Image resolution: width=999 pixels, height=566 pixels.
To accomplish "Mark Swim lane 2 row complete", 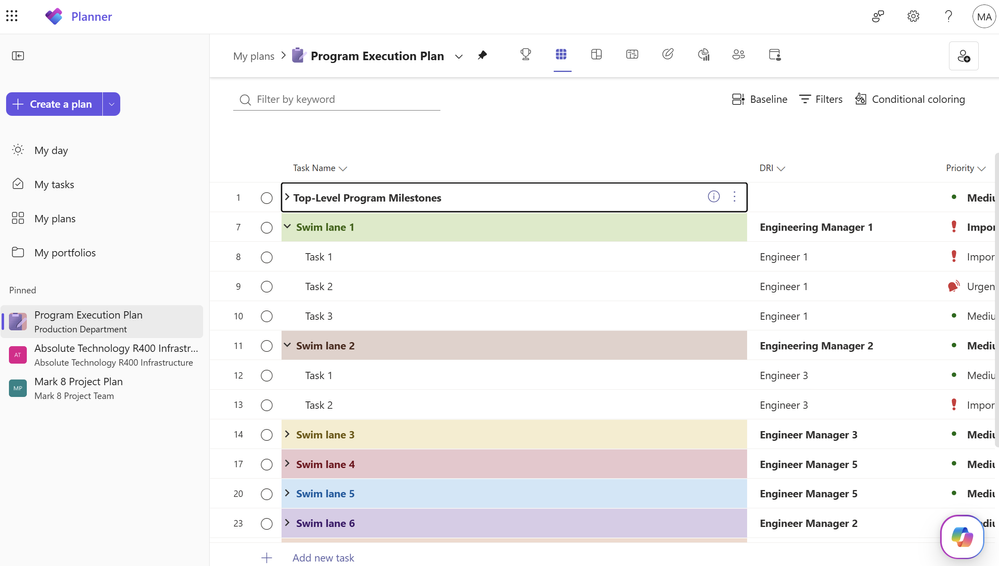I will point(267,346).
